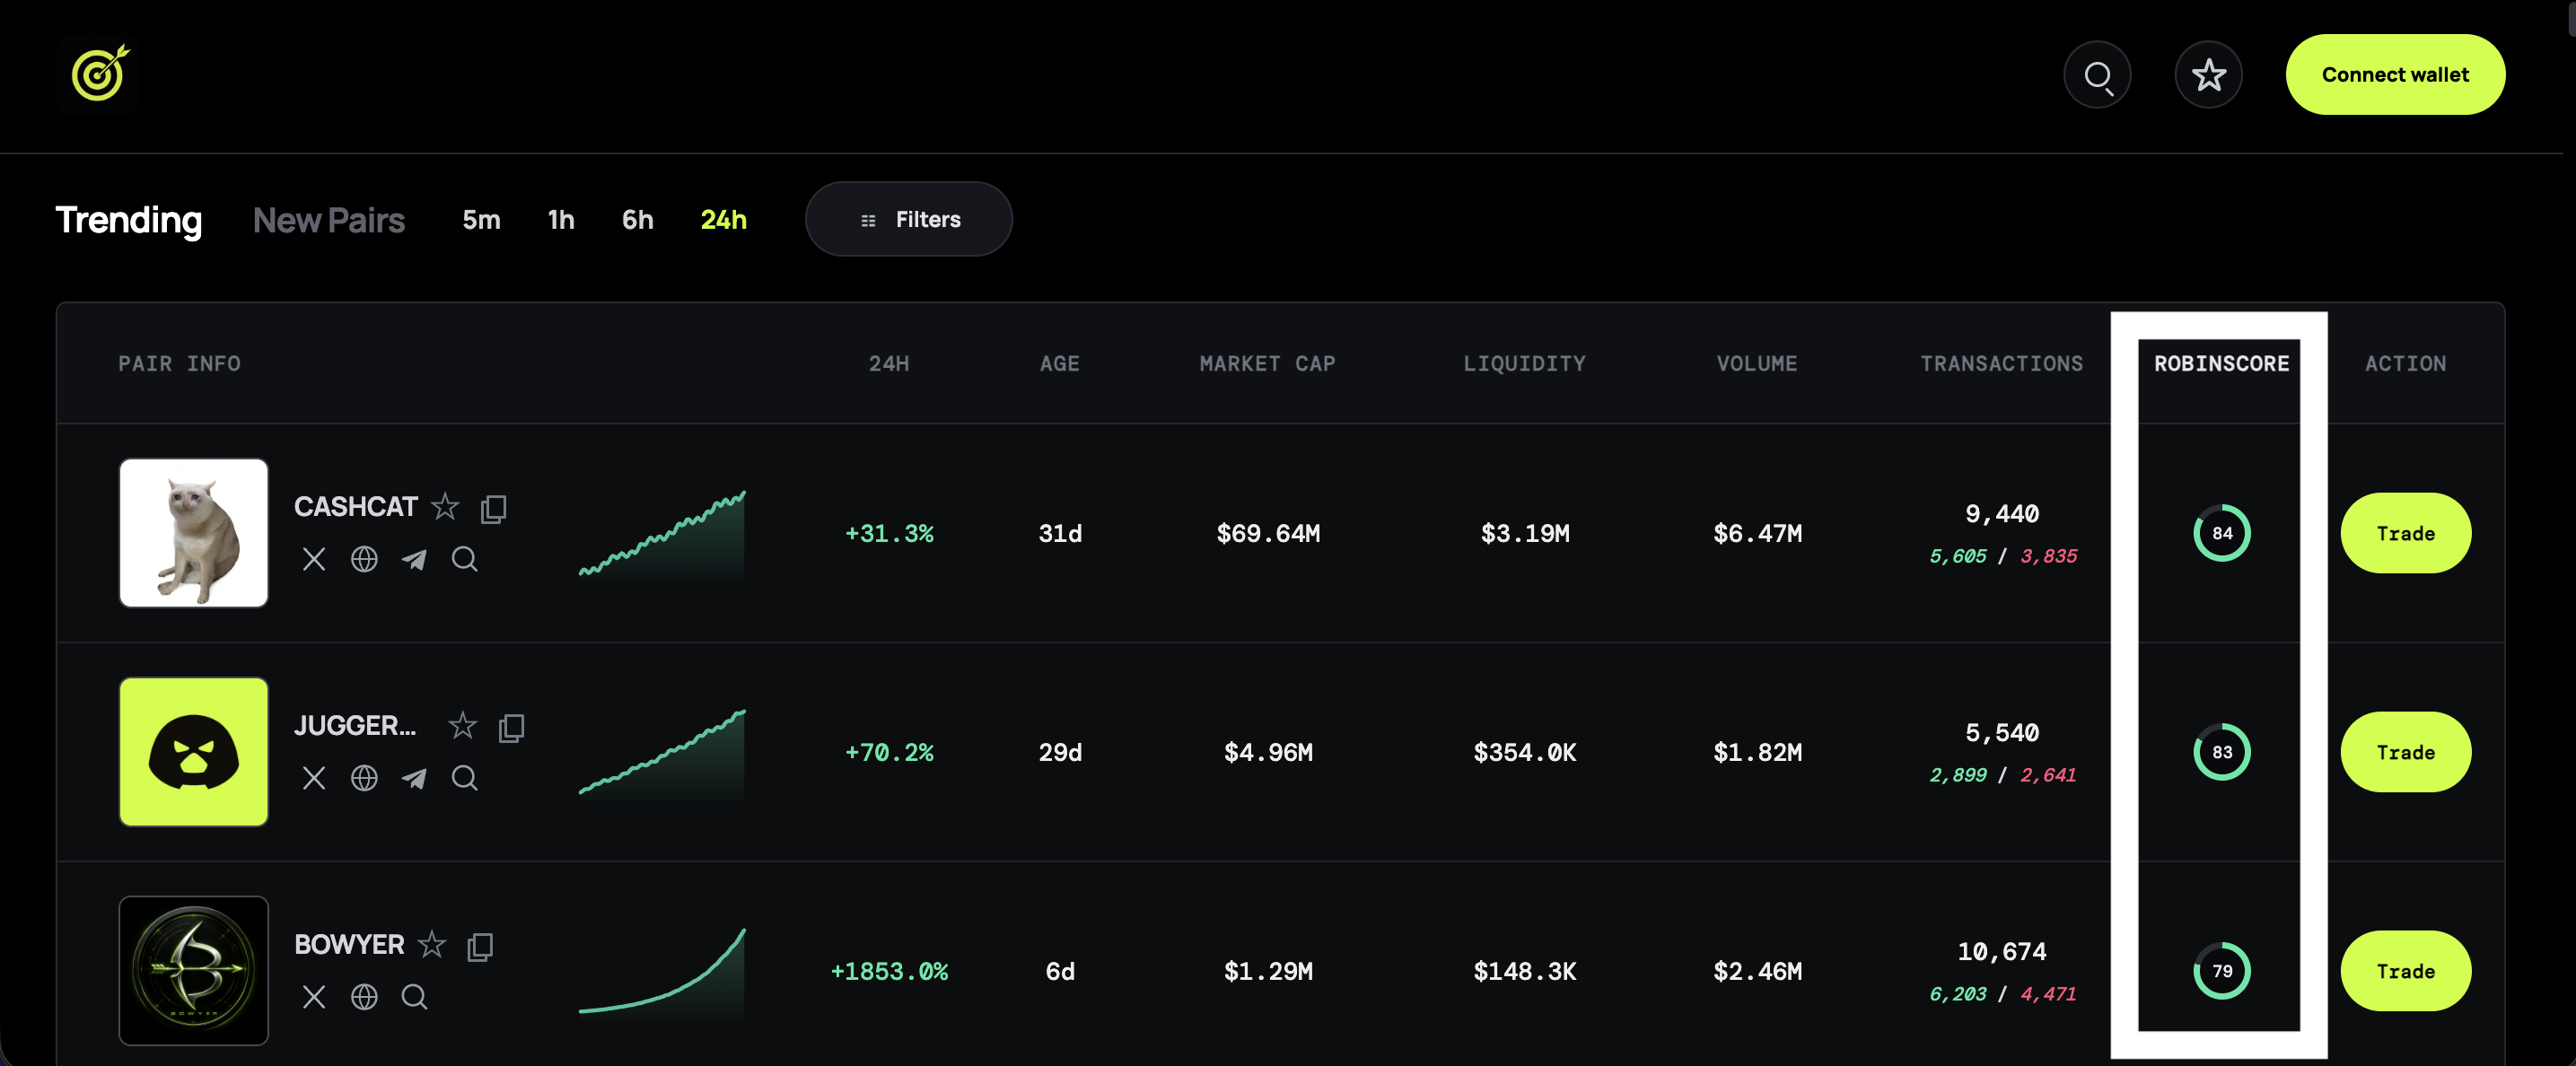The width and height of the screenshot is (2576, 1066).
Task: Click JUGGER... Robinscore 83 ring
Action: 2221,752
